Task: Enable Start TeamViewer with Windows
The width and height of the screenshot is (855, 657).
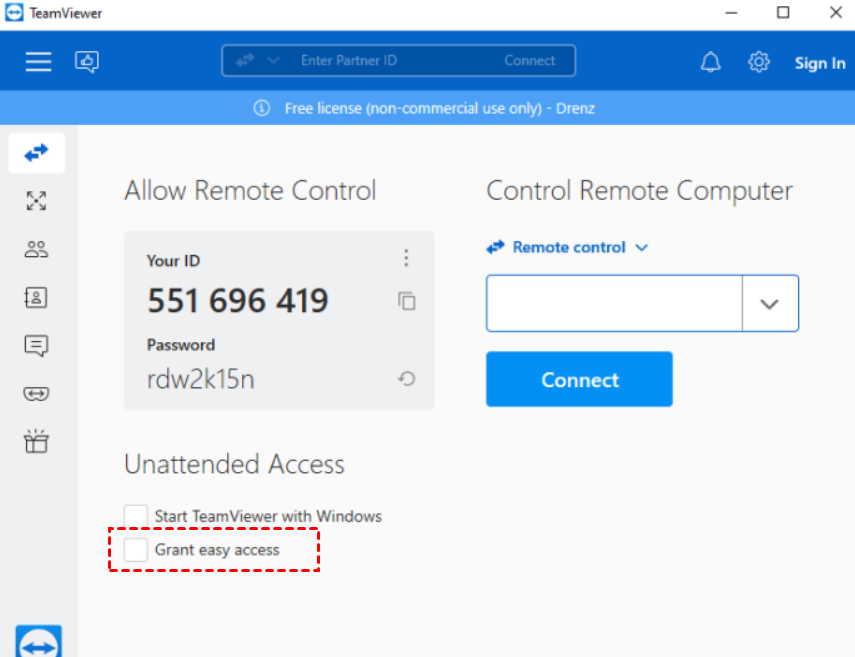Action: (x=136, y=516)
